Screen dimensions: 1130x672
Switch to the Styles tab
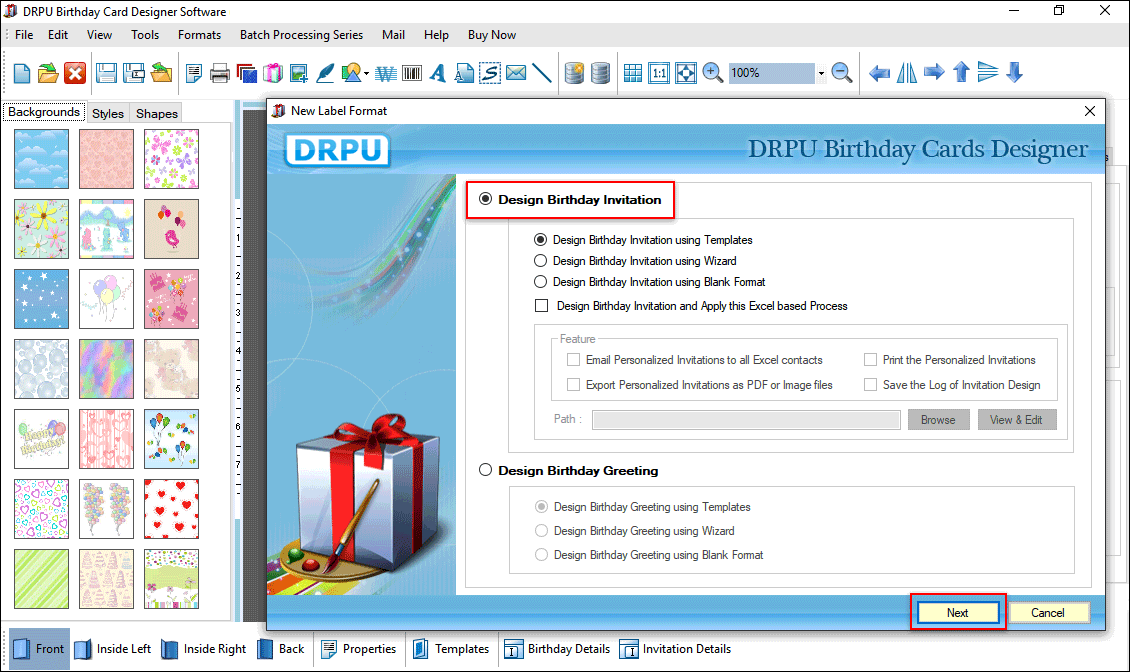[107, 113]
